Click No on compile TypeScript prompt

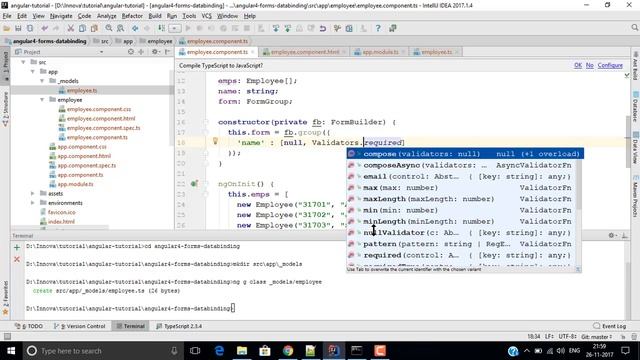(x=590, y=65)
